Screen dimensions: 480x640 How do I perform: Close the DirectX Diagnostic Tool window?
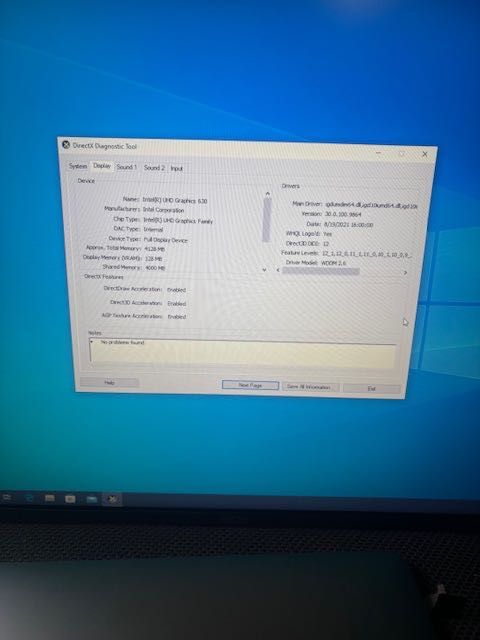point(424,154)
